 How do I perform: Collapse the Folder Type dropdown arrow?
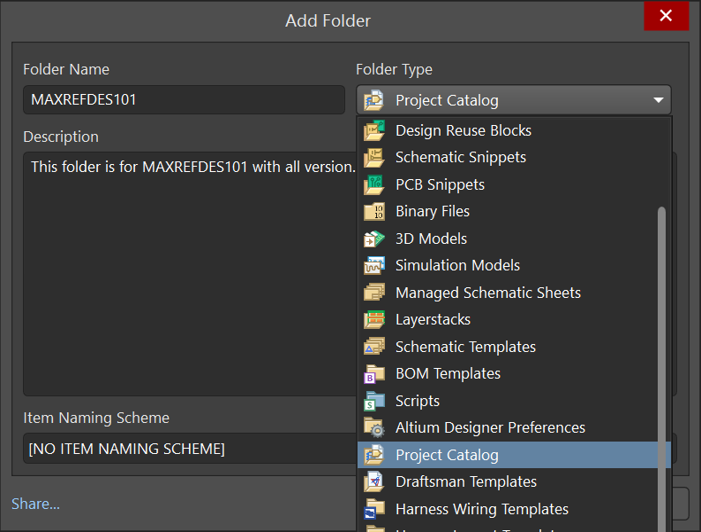pos(658,100)
